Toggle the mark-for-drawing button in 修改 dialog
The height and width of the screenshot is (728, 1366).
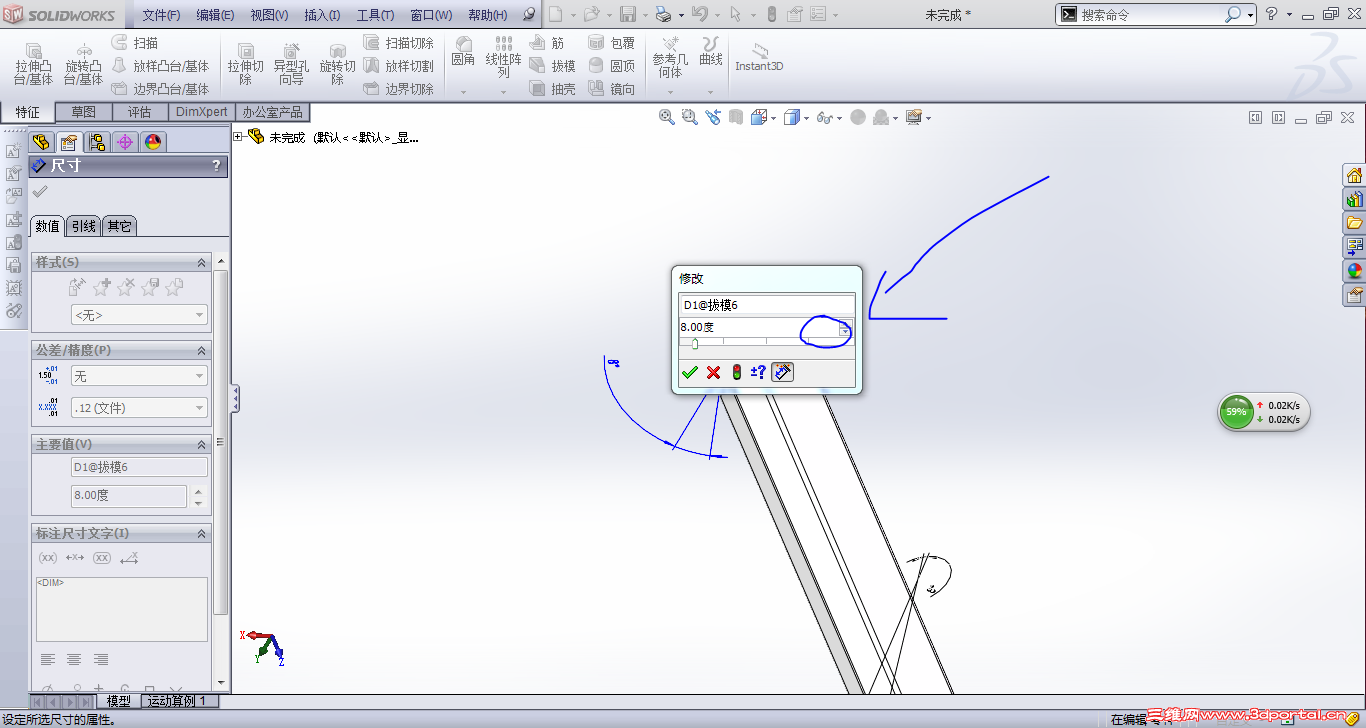783,372
